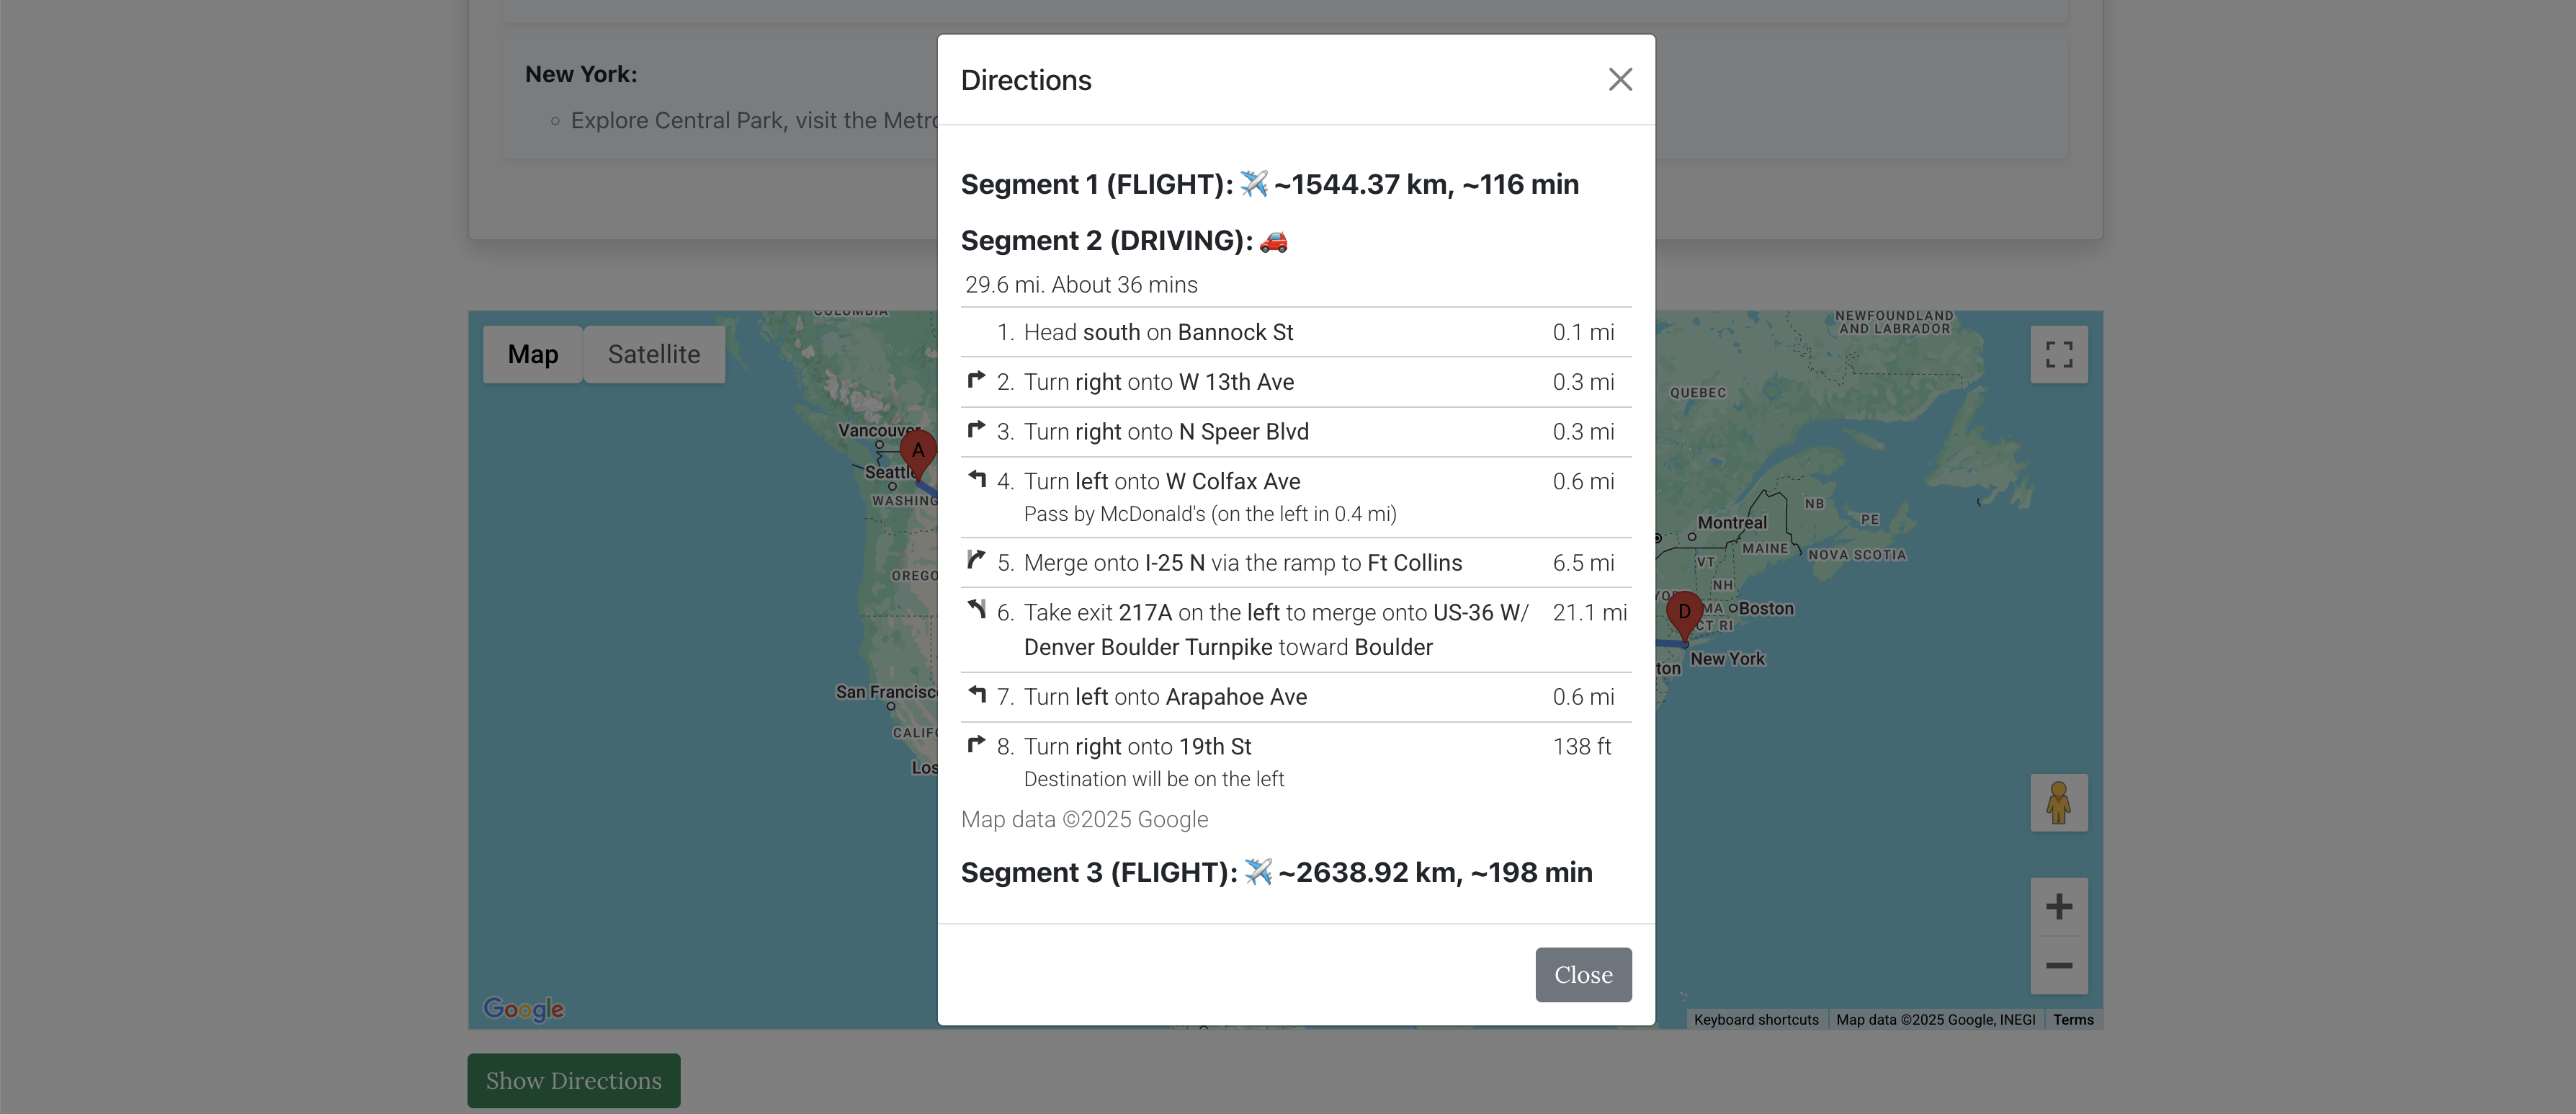The width and height of the screenshot is (2576, 1114).
Task: Click the turn-left arrow icon of step 4
Action: (x=977, y=480)
